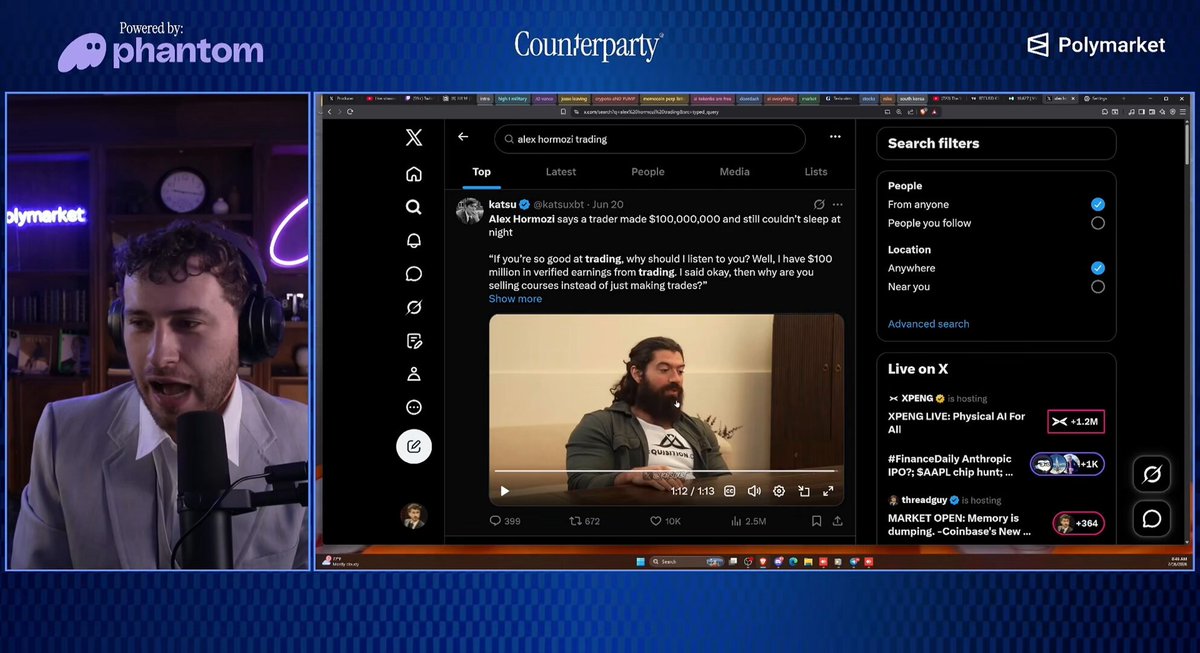Open Notifications bell in X sidebar

point(413,241)
